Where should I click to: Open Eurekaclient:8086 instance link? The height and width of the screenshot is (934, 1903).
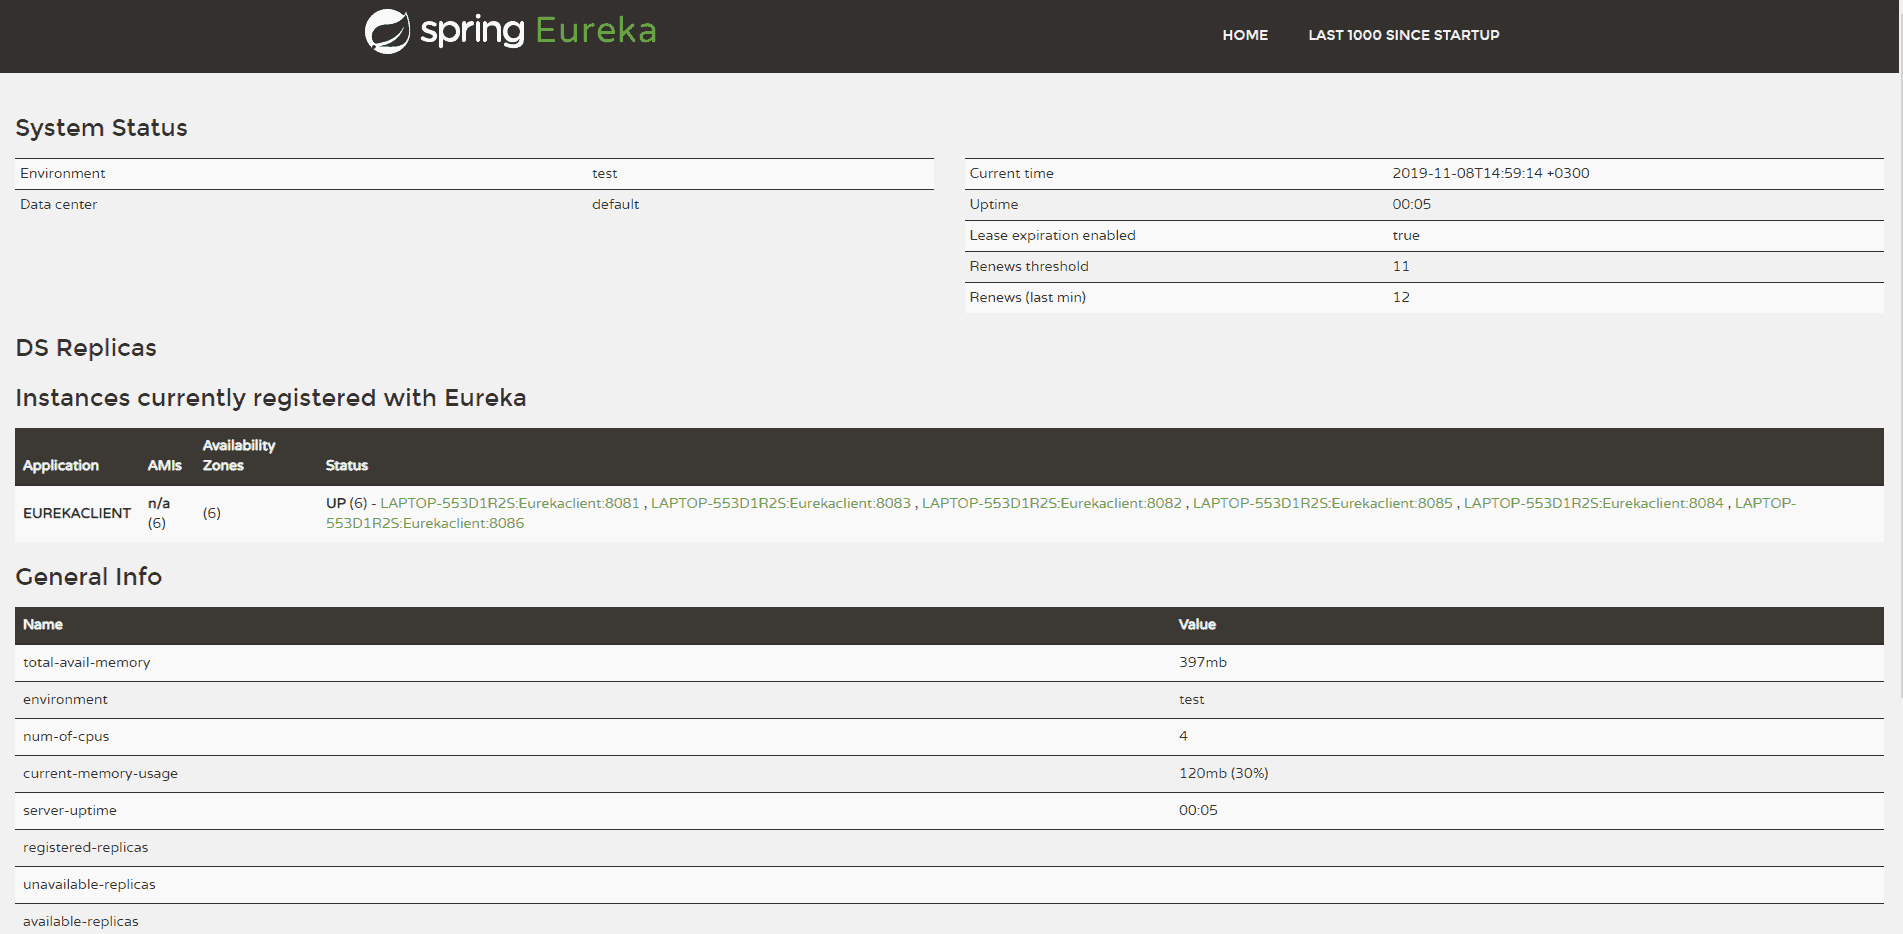point(425,523)
